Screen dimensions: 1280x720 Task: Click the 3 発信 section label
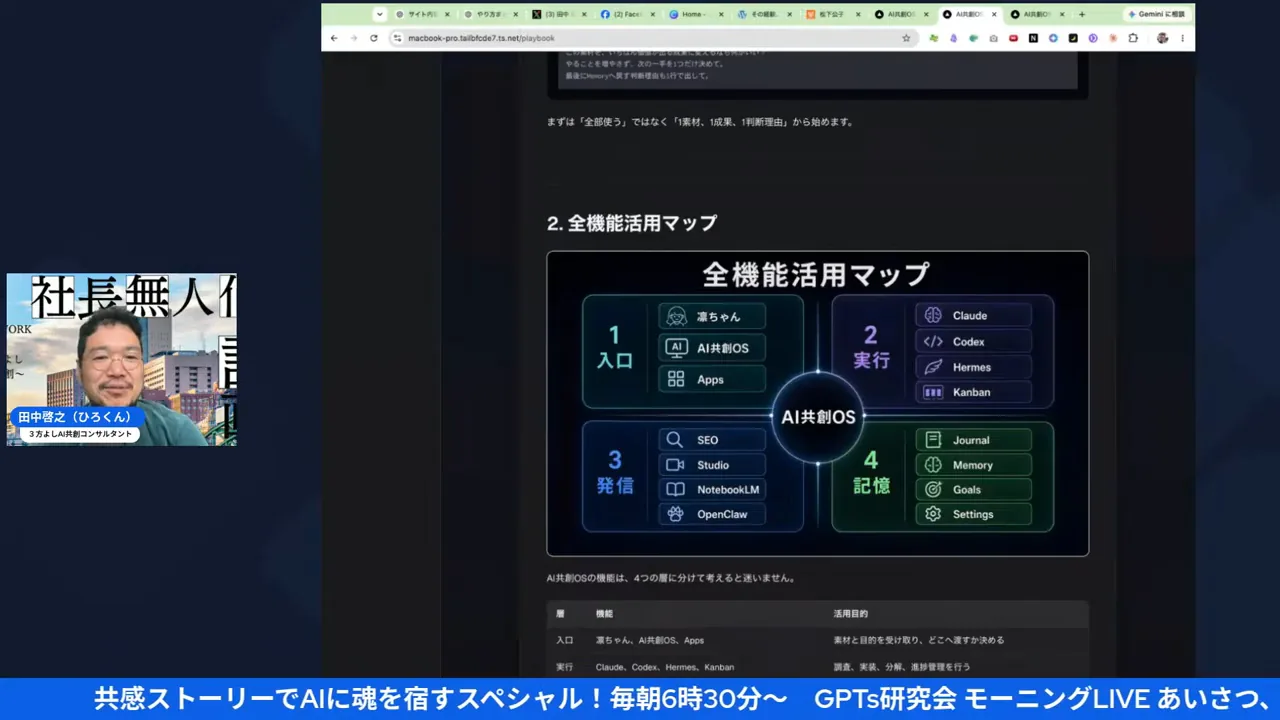(615, 473)
